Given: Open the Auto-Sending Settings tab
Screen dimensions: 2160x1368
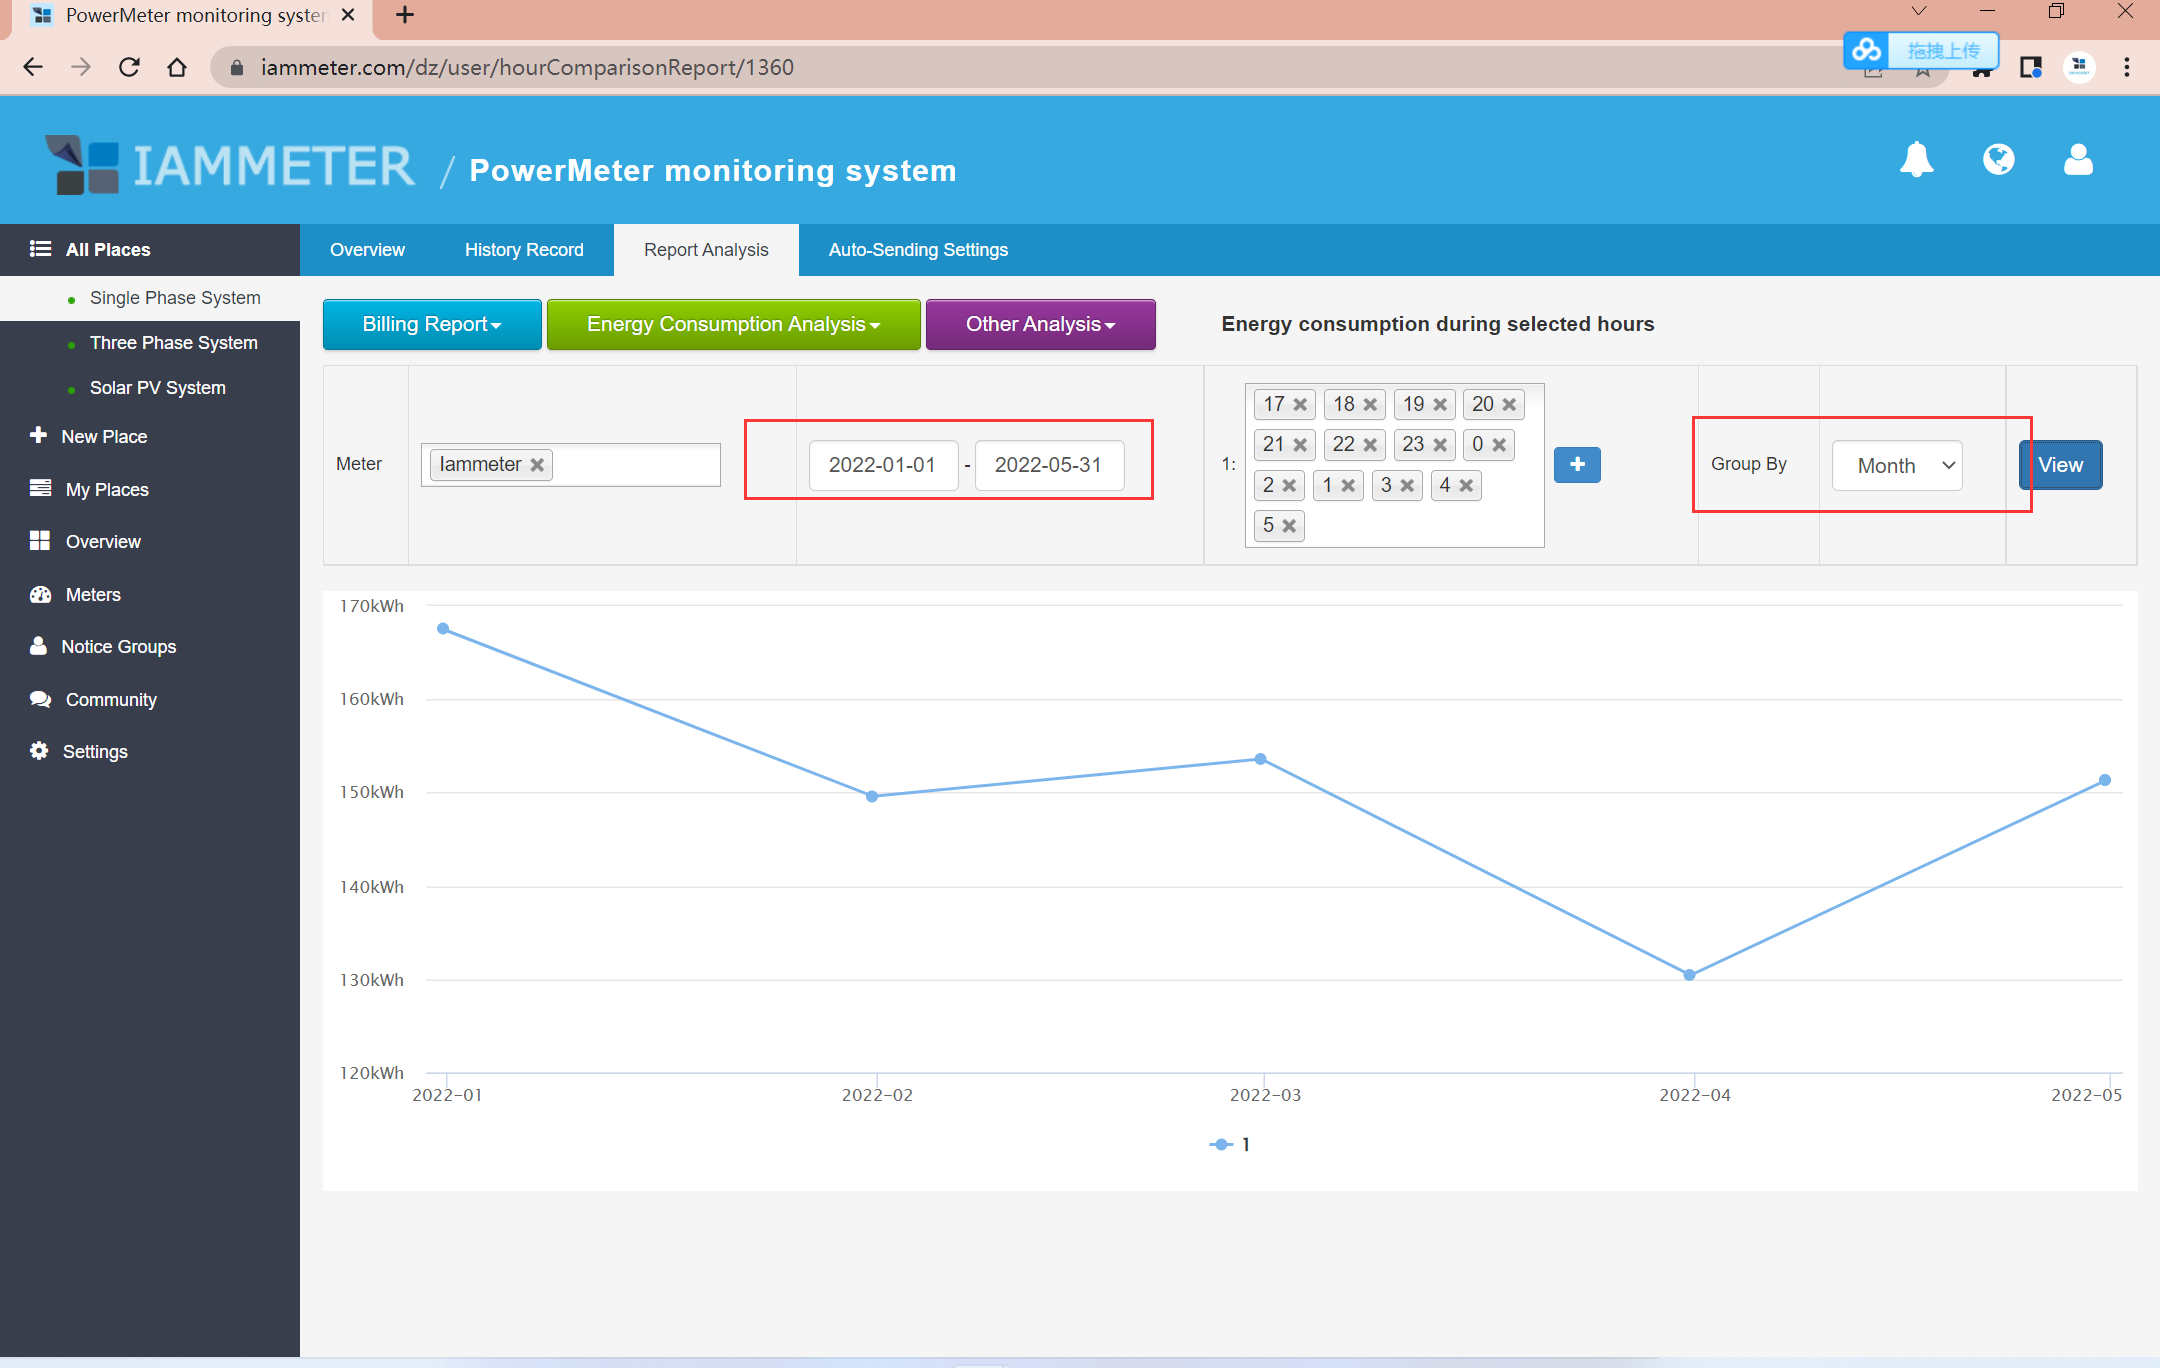Looking at the screenshot, I should pyautogui.click(x=918, y=250).
